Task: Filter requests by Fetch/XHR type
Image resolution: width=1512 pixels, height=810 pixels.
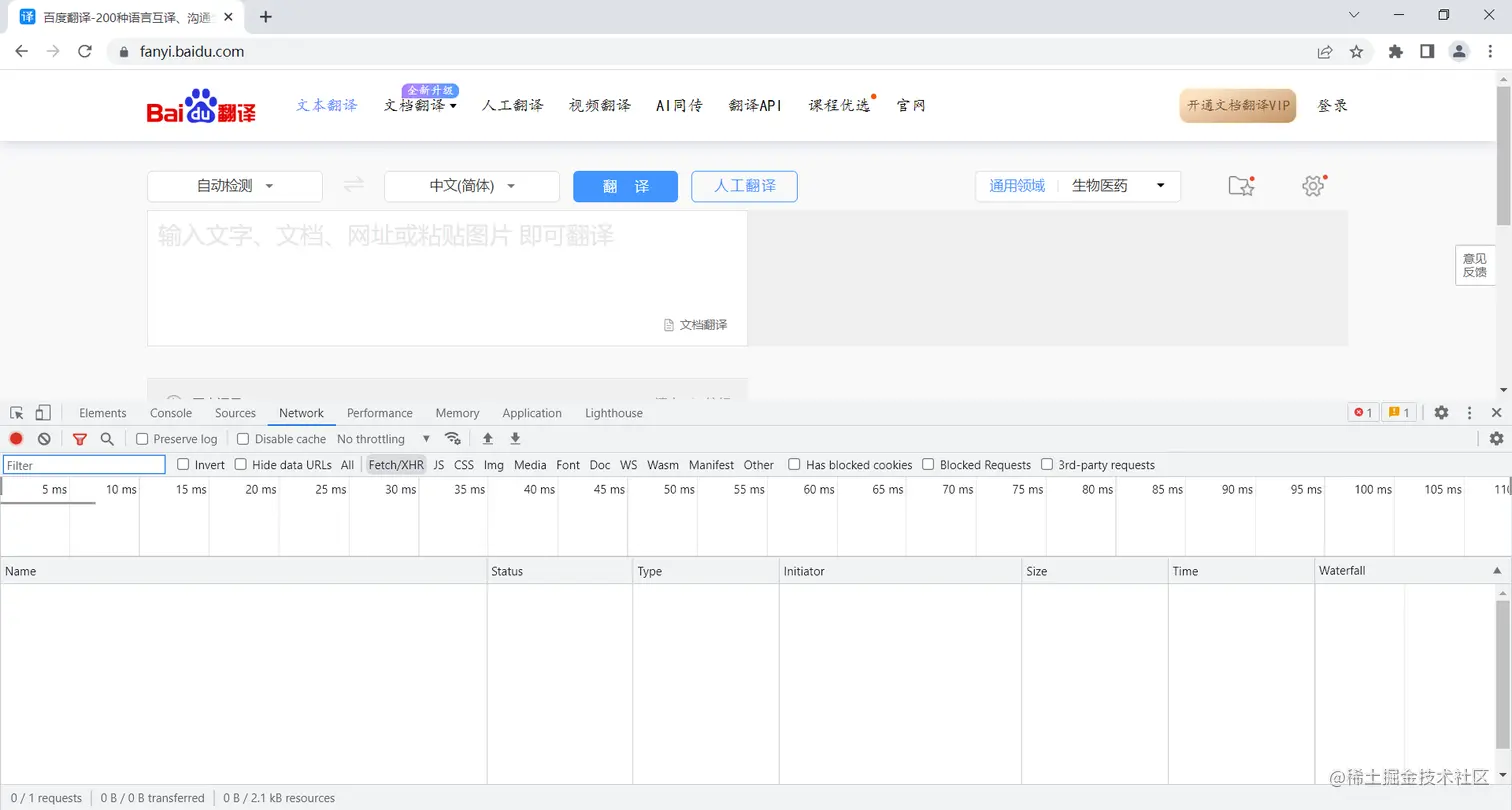Action: tap(396, 465)
